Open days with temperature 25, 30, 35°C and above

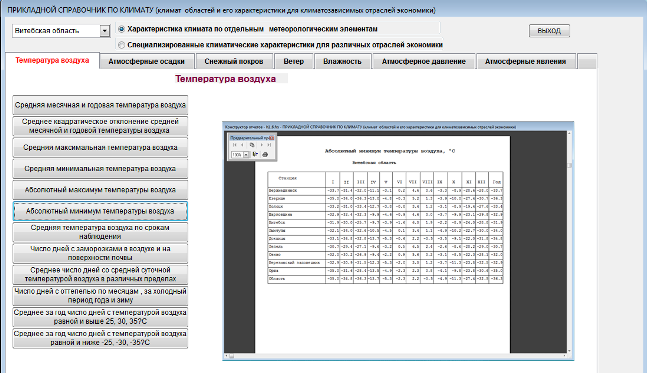tap(100, 317)
